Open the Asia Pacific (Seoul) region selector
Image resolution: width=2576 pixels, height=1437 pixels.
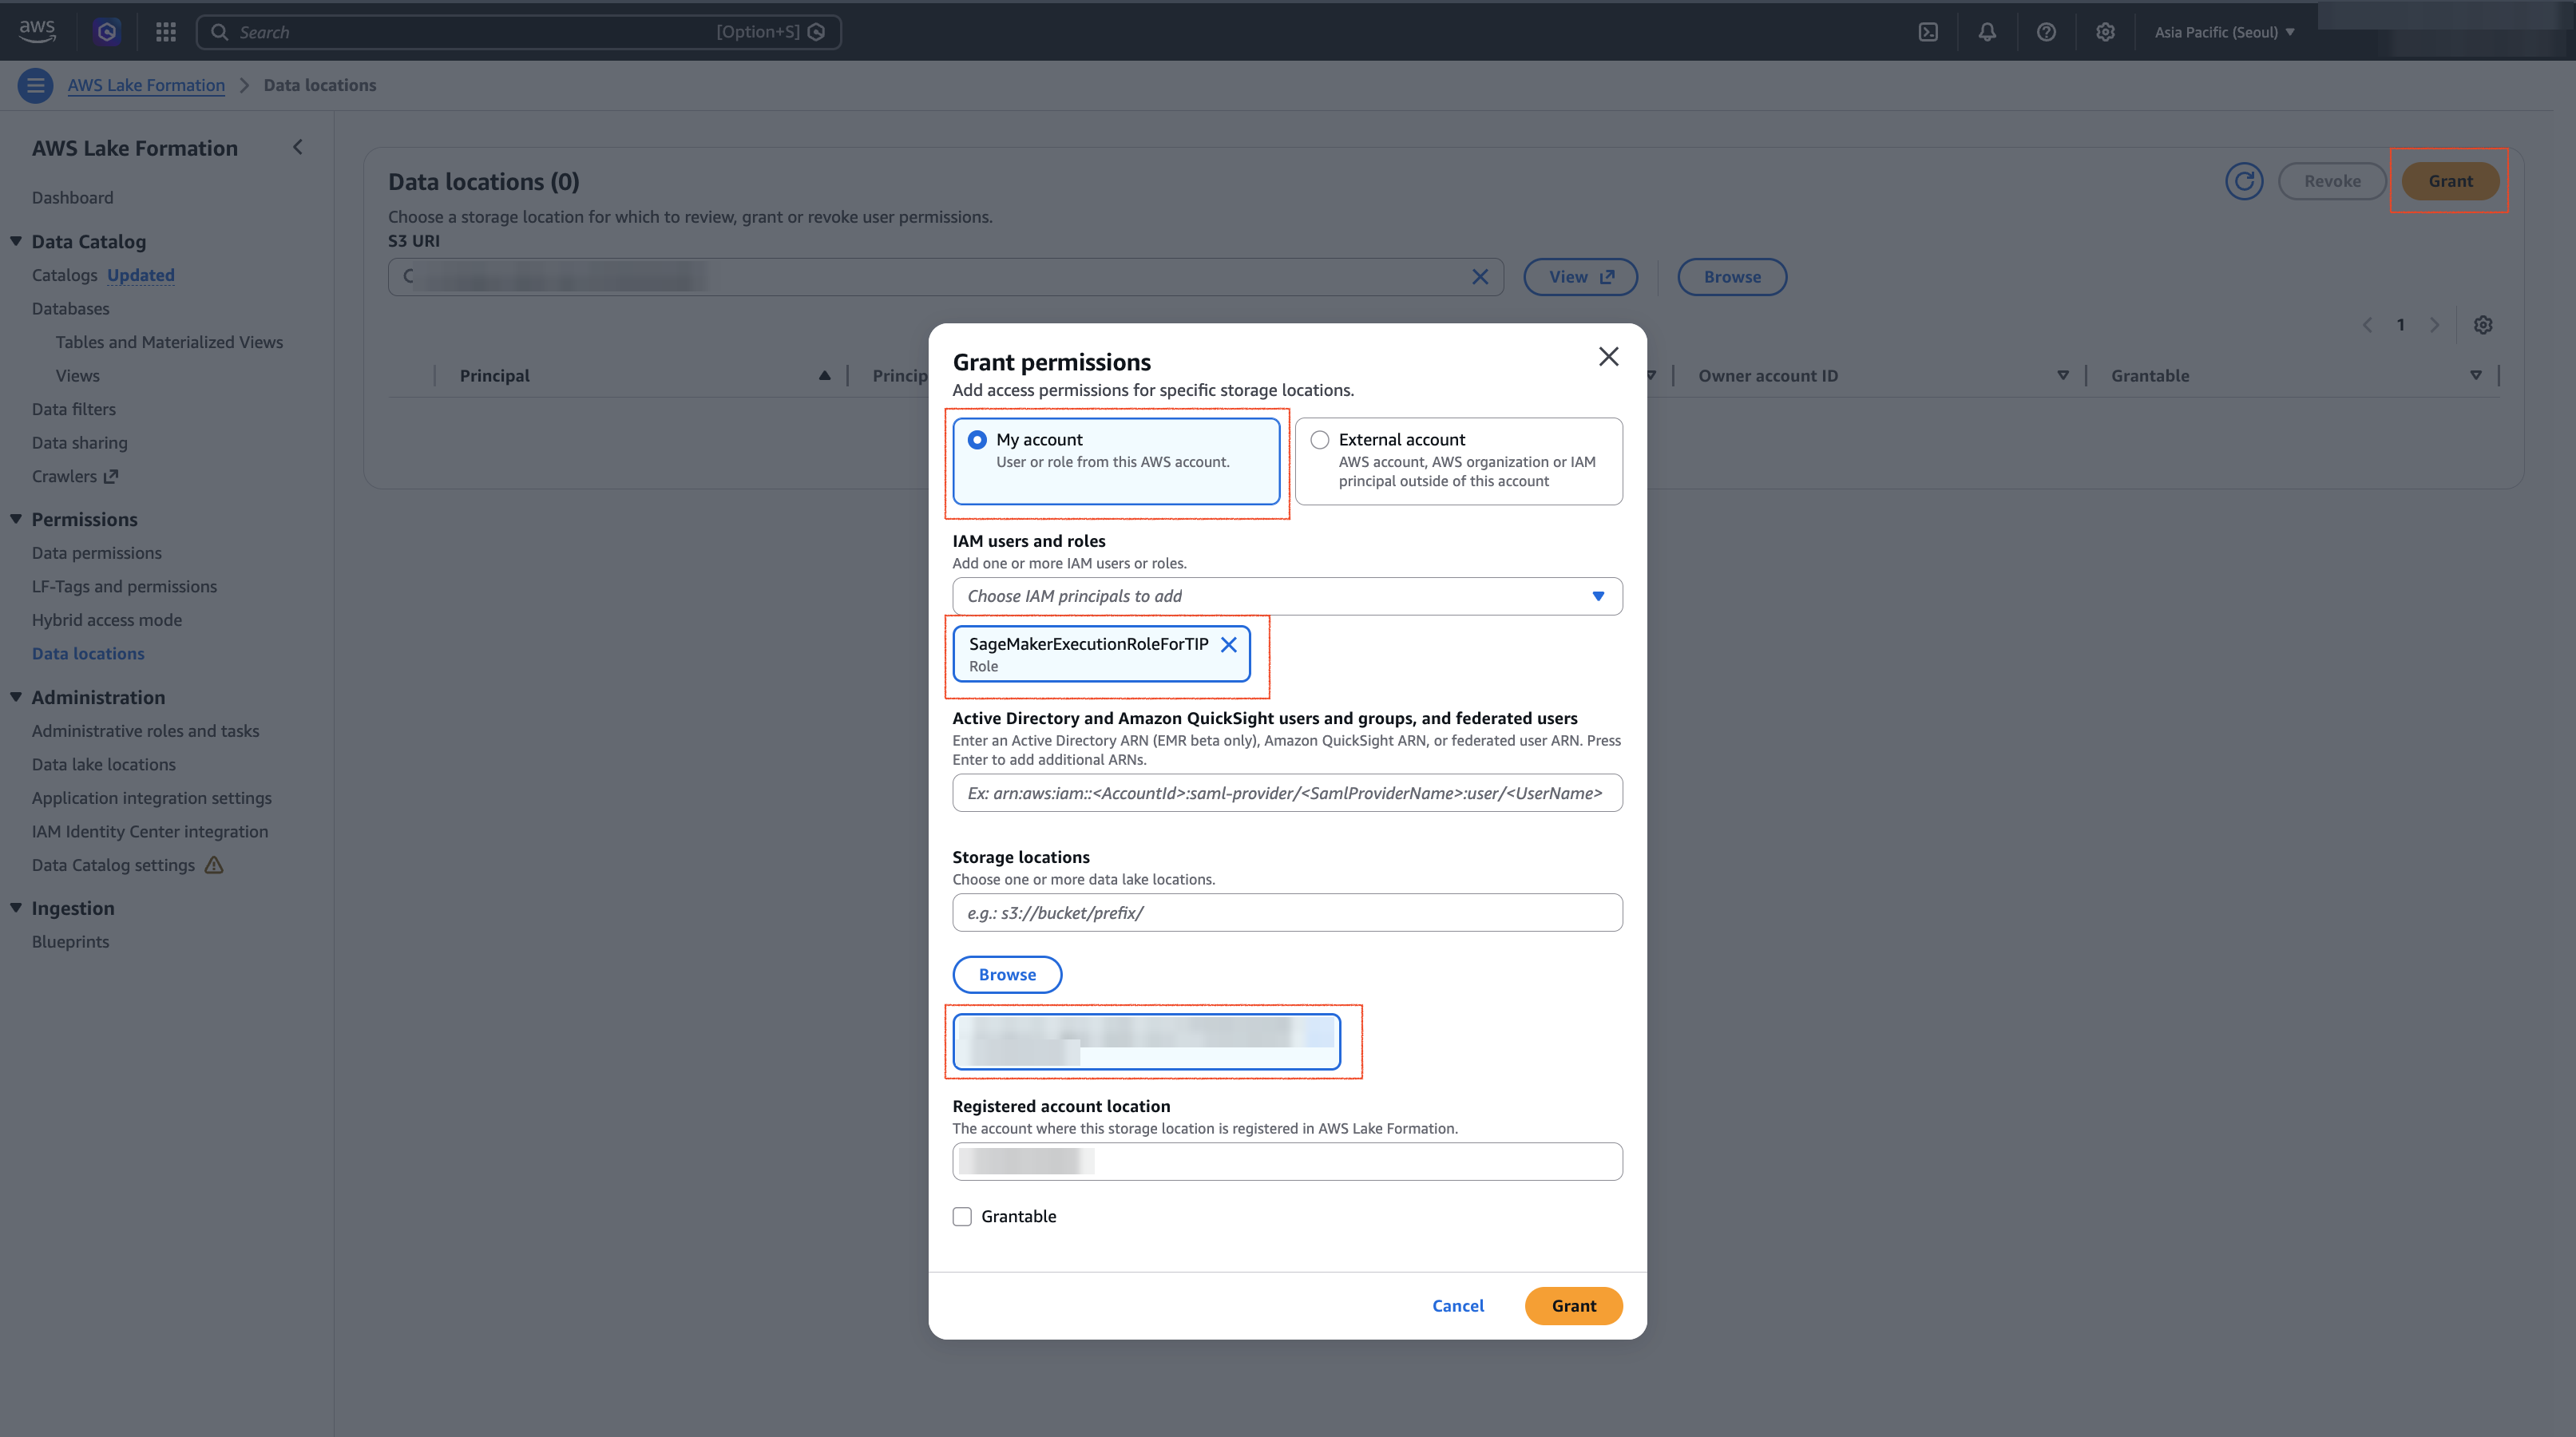point(2224,32)
